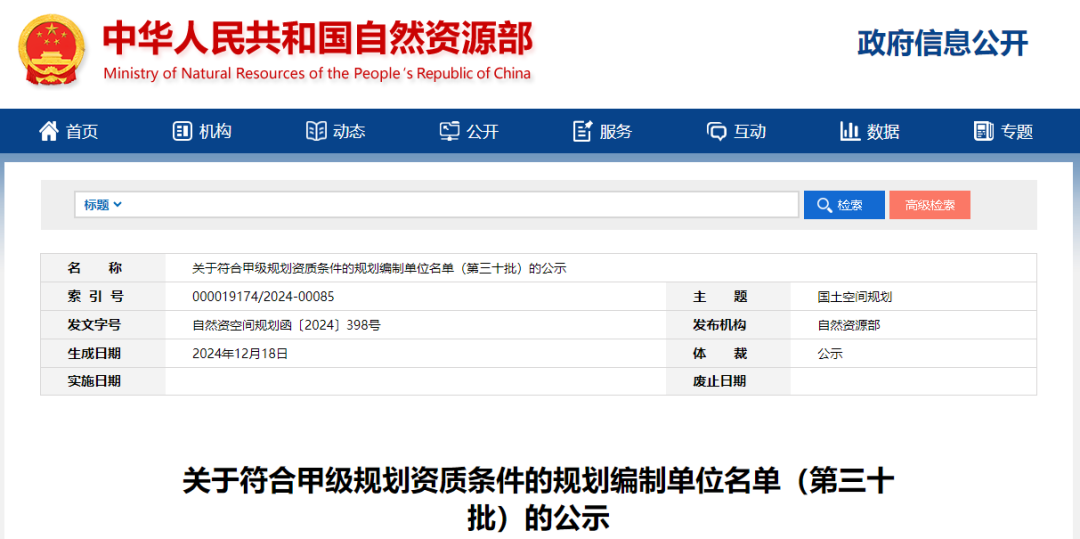Click the 政府信息公开 header link
Screen dimensions: 1080x539
click(942, 43)
